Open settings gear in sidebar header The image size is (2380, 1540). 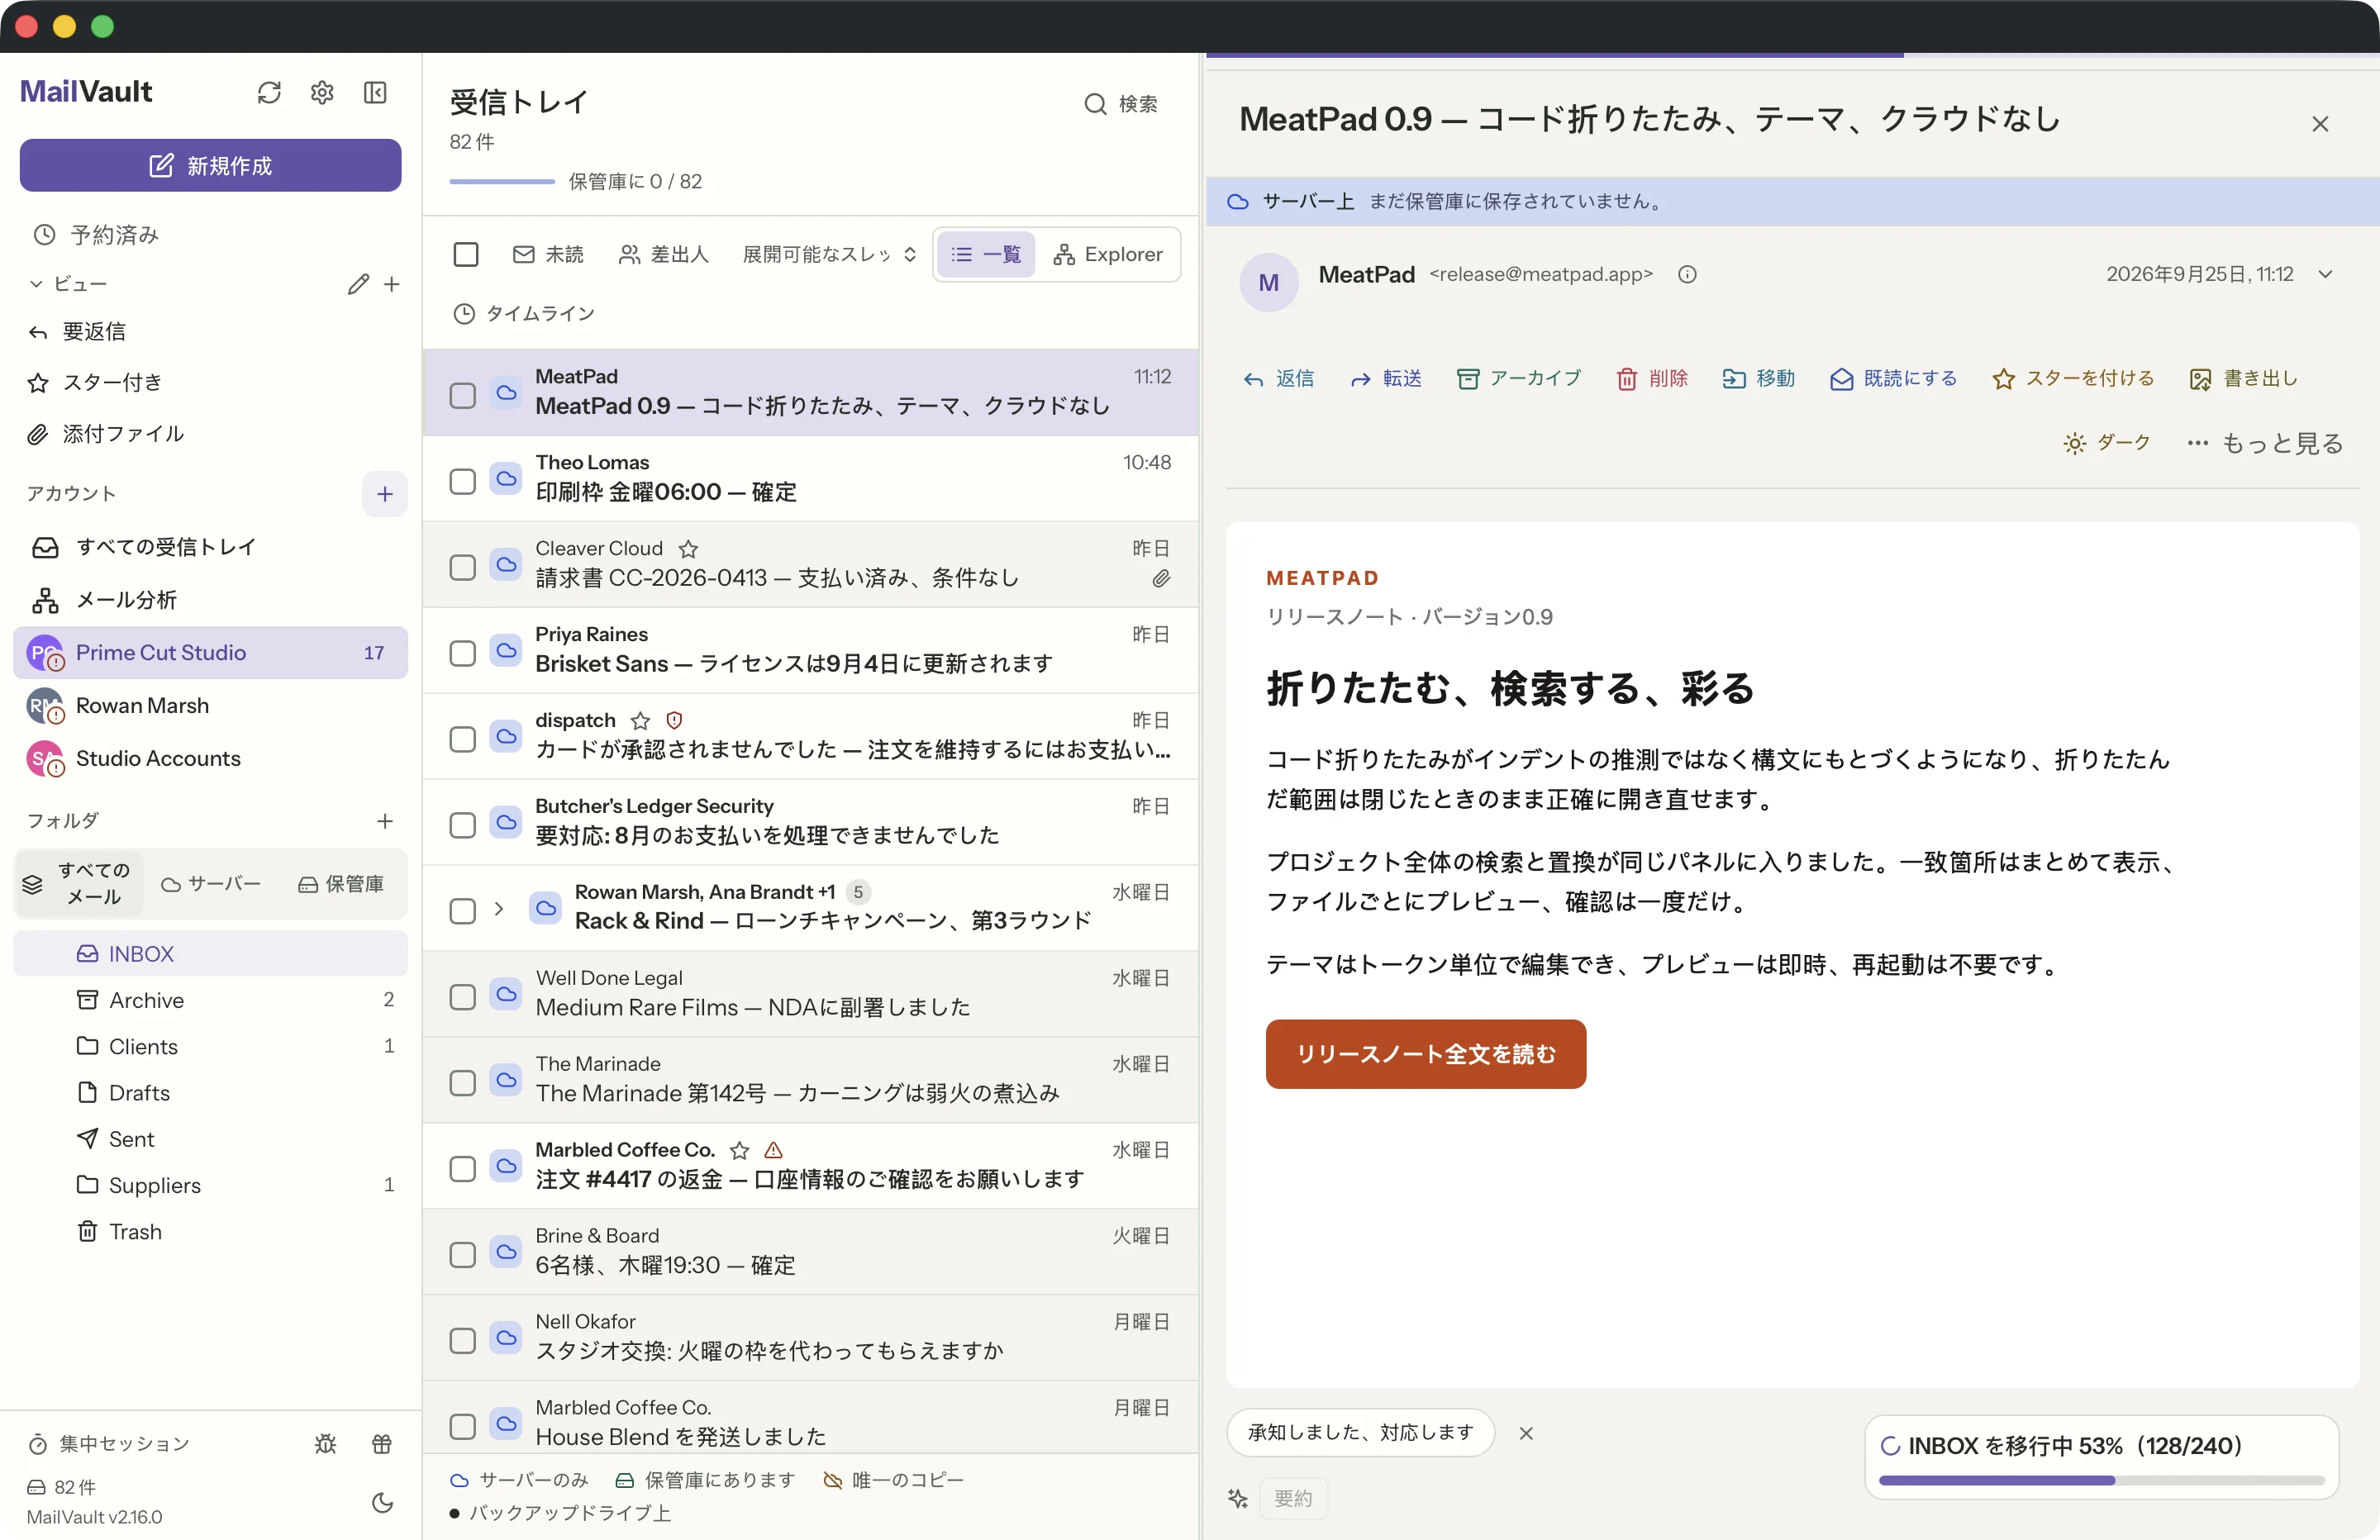pyautogui.click(x=322, y=93)
